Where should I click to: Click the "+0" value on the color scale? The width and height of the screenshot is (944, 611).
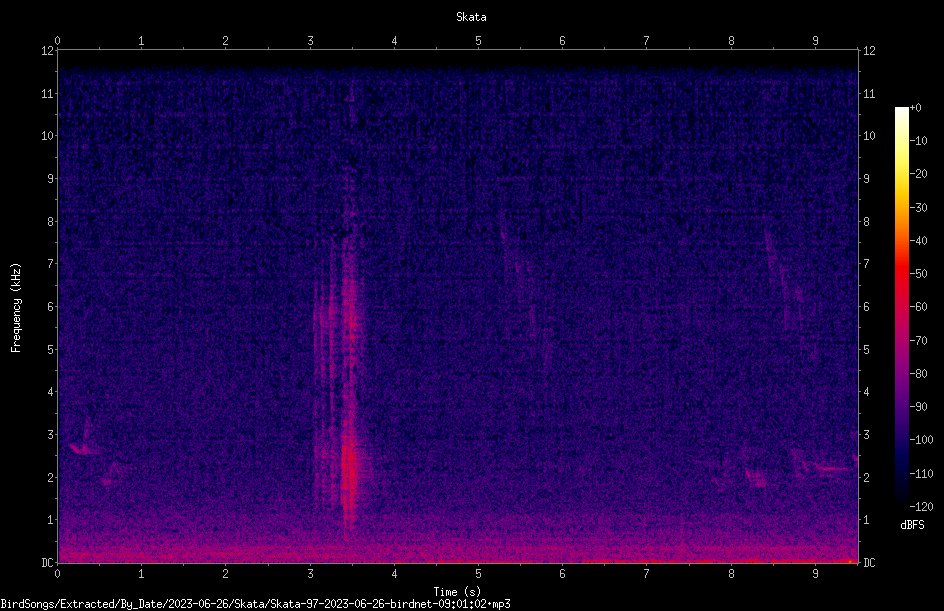915,108
